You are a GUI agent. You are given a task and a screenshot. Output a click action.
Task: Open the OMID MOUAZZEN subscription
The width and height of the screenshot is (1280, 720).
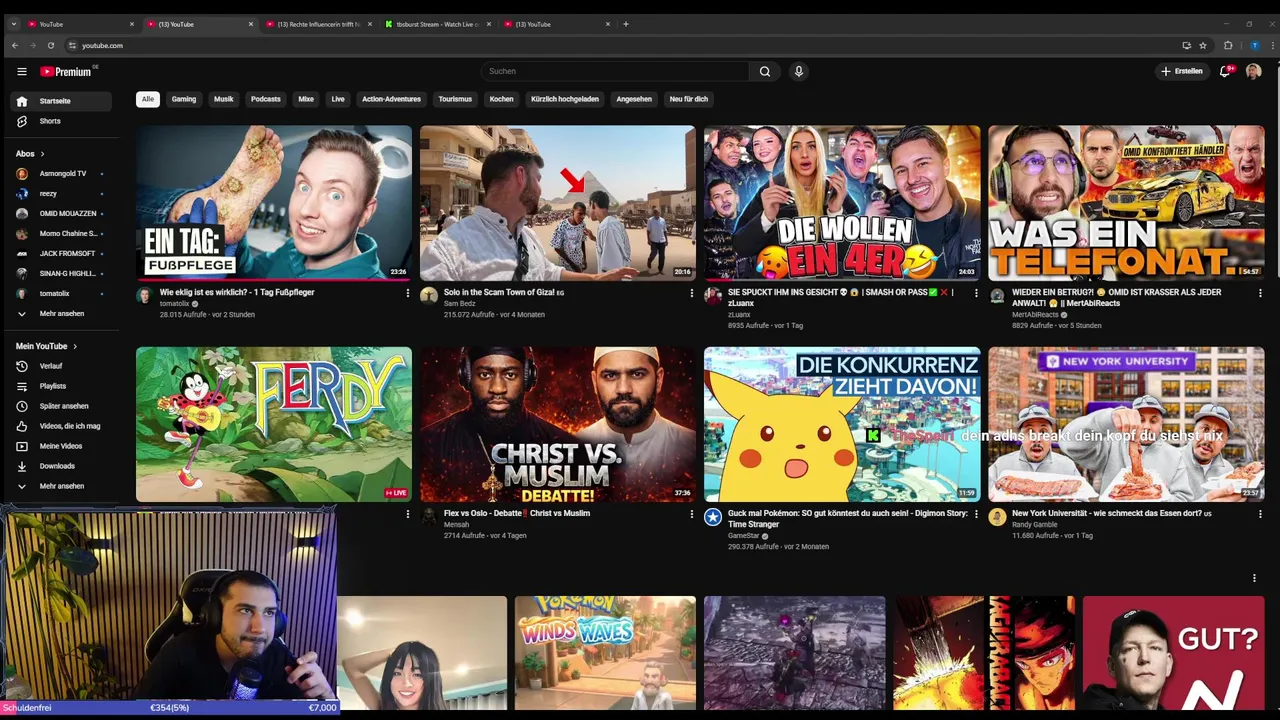click(60, 214)
